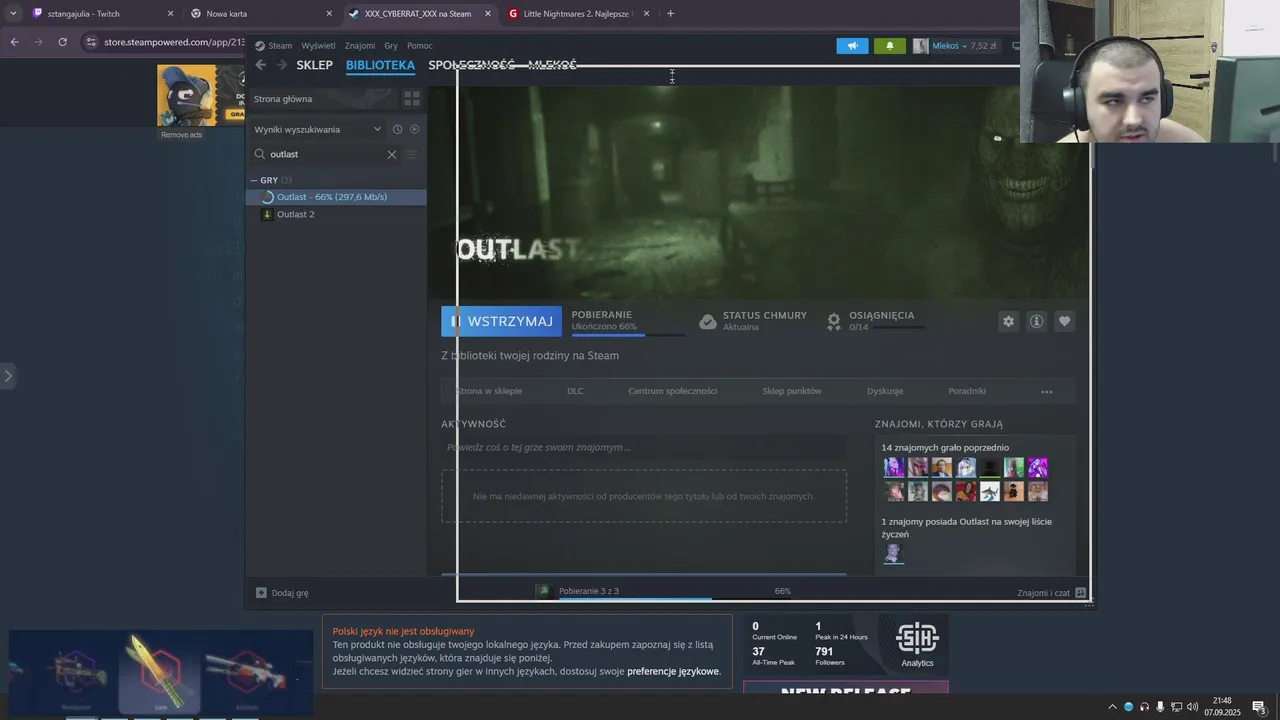Open game settings gear icon

[1008, 321]
